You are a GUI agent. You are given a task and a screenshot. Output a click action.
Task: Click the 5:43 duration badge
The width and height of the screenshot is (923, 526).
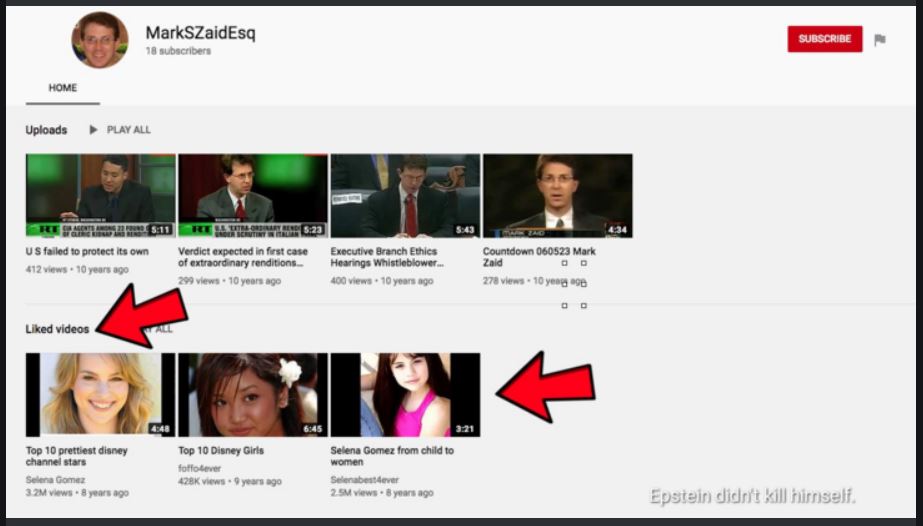pyautogui.click(x=465, y=229)
